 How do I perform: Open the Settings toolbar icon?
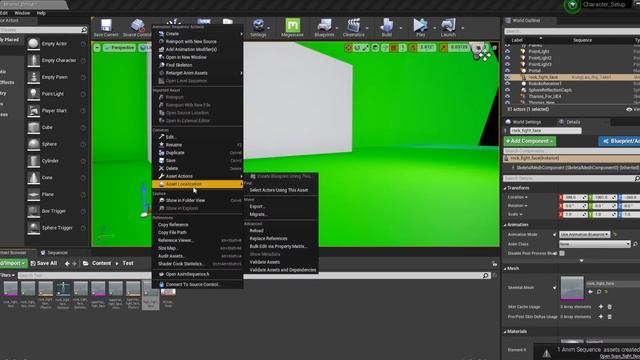[x=258, y=25]
